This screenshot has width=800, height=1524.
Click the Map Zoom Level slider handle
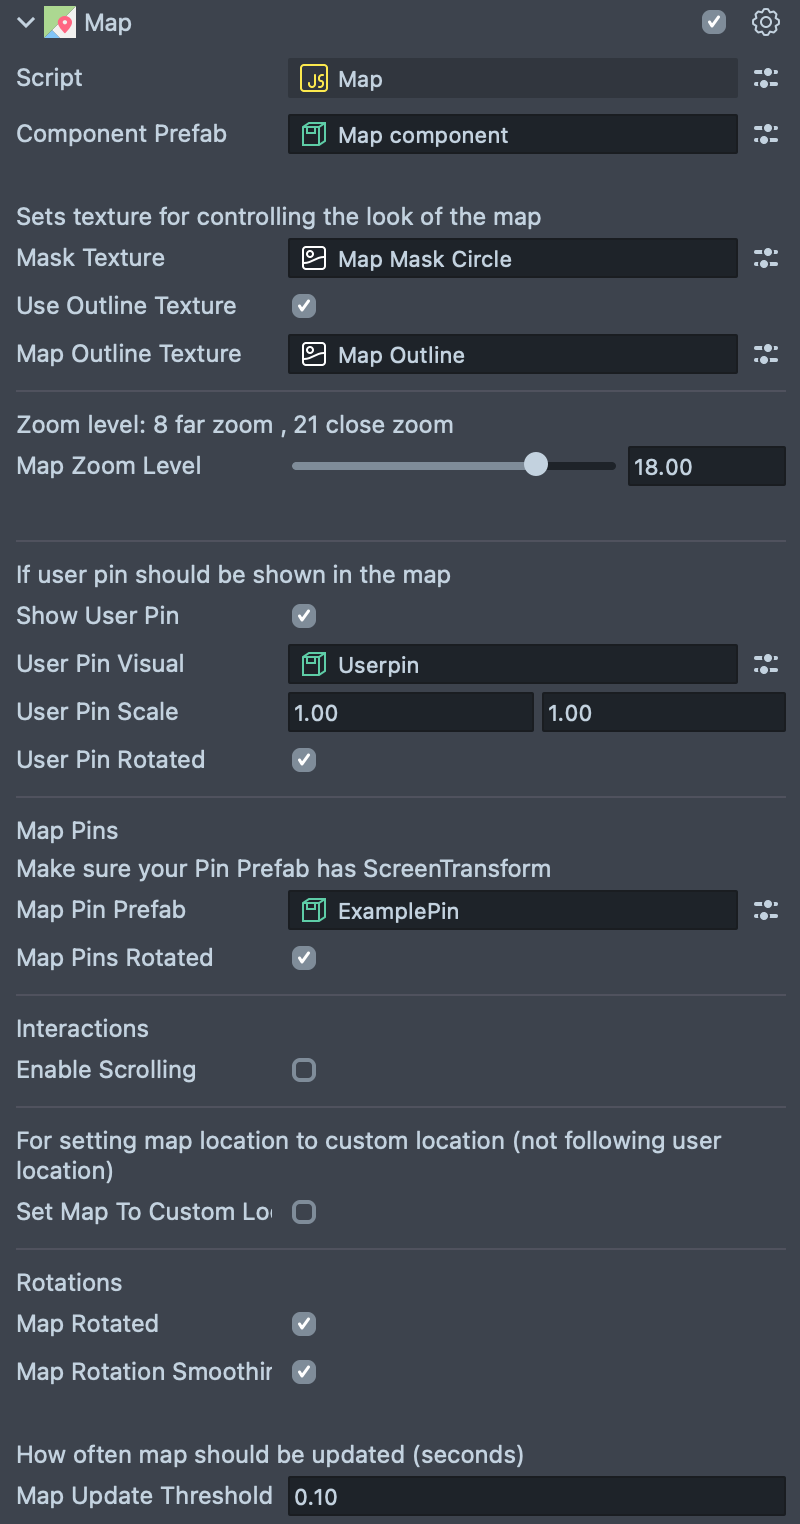[536, 465]
